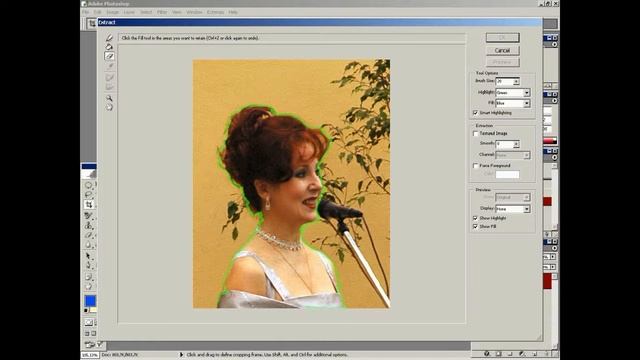Select the Eyedropper tool in Extract dialog
The image size is (640, 360).
pos(109,66)
